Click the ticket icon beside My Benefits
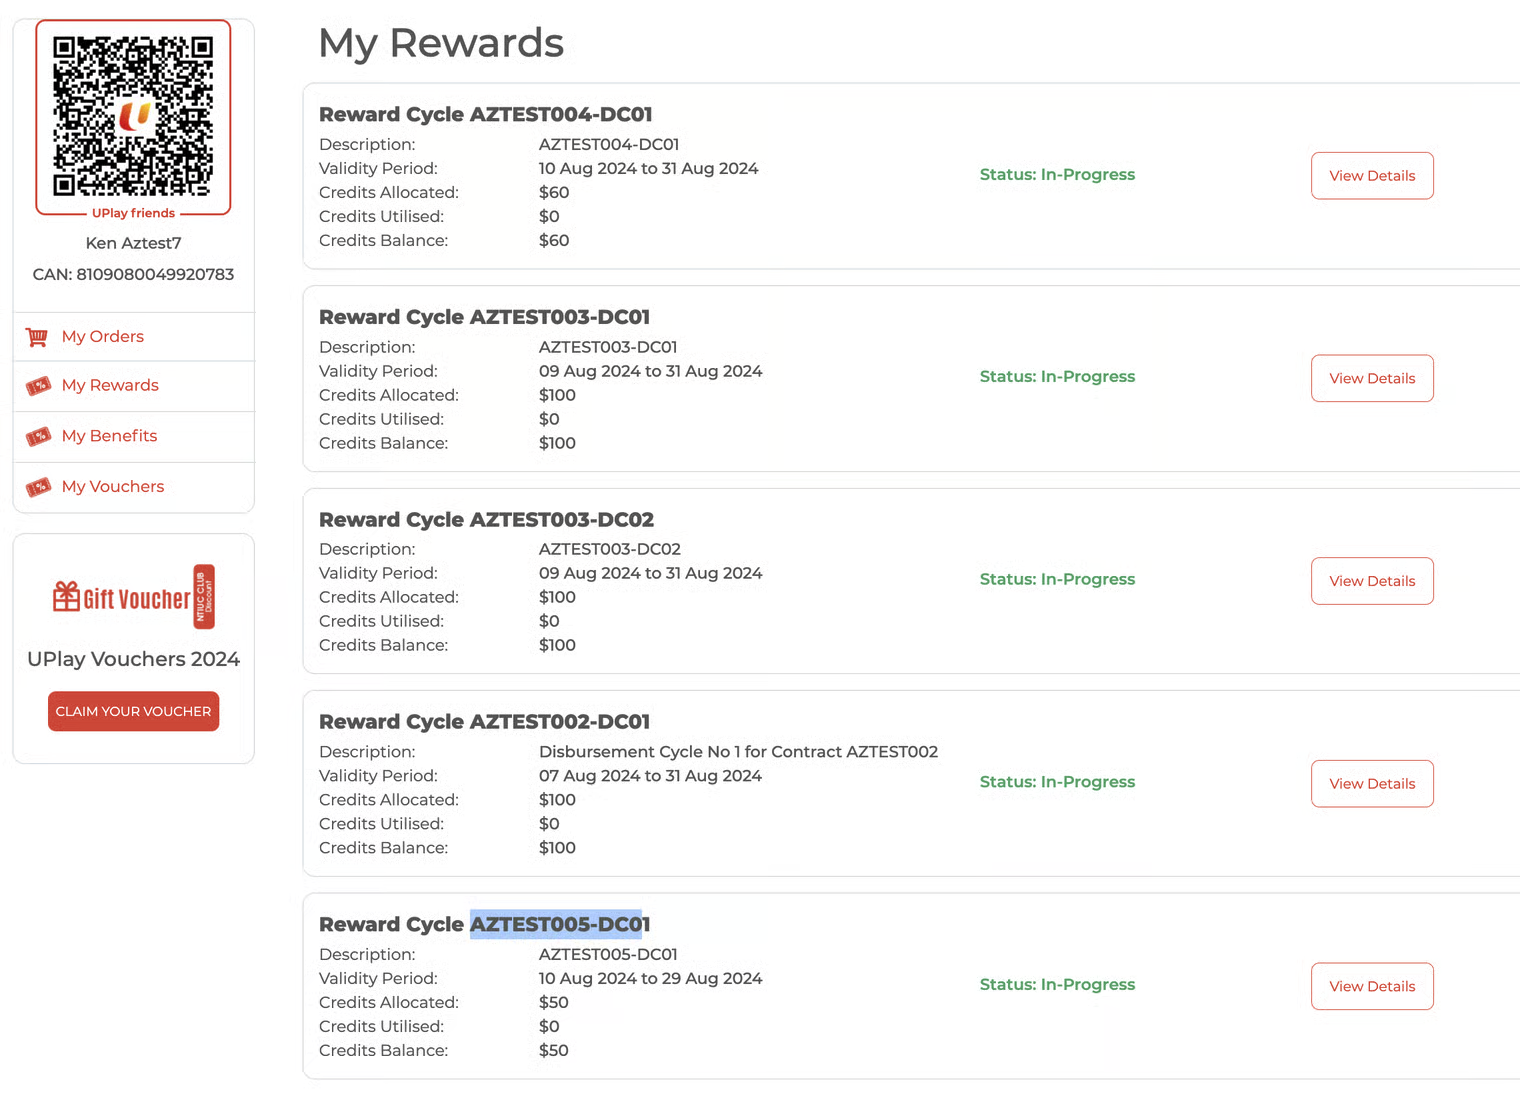1520x1096 pixels. tap(38, 436)
